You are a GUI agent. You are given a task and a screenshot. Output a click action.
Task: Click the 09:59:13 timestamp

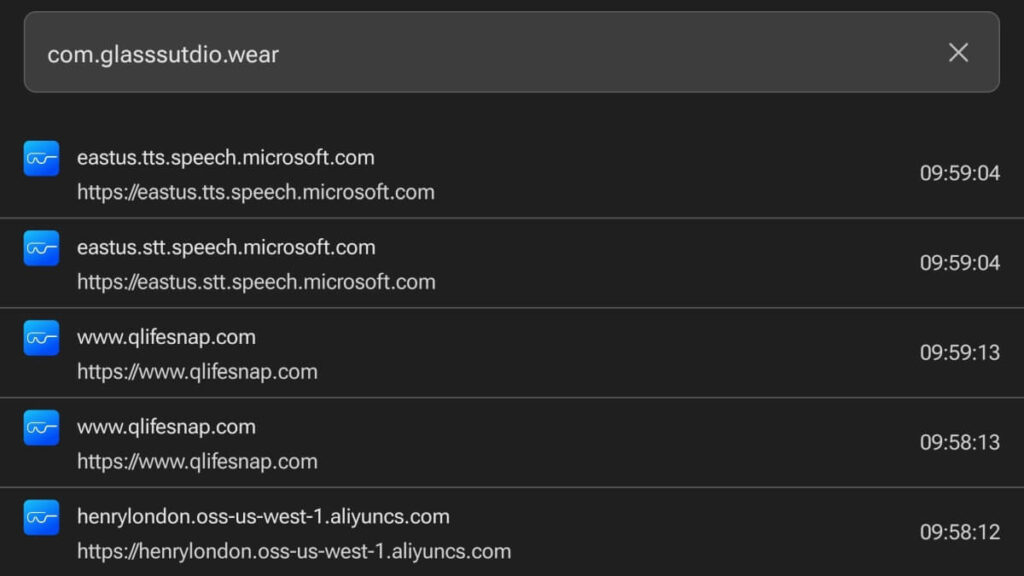pyautogui.click(x=959, y=353)
